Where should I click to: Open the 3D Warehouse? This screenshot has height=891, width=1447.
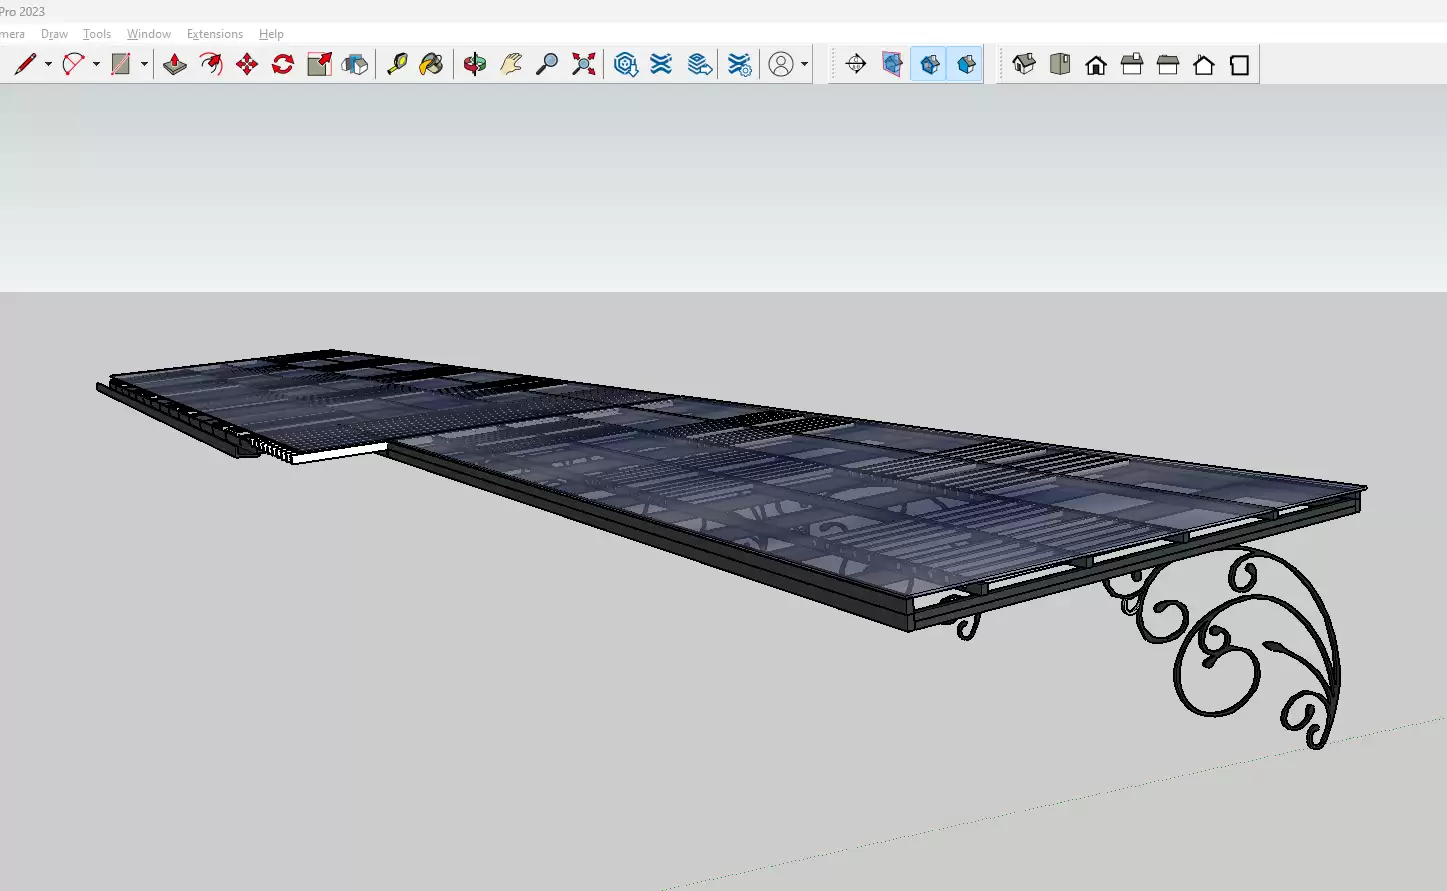626,65
